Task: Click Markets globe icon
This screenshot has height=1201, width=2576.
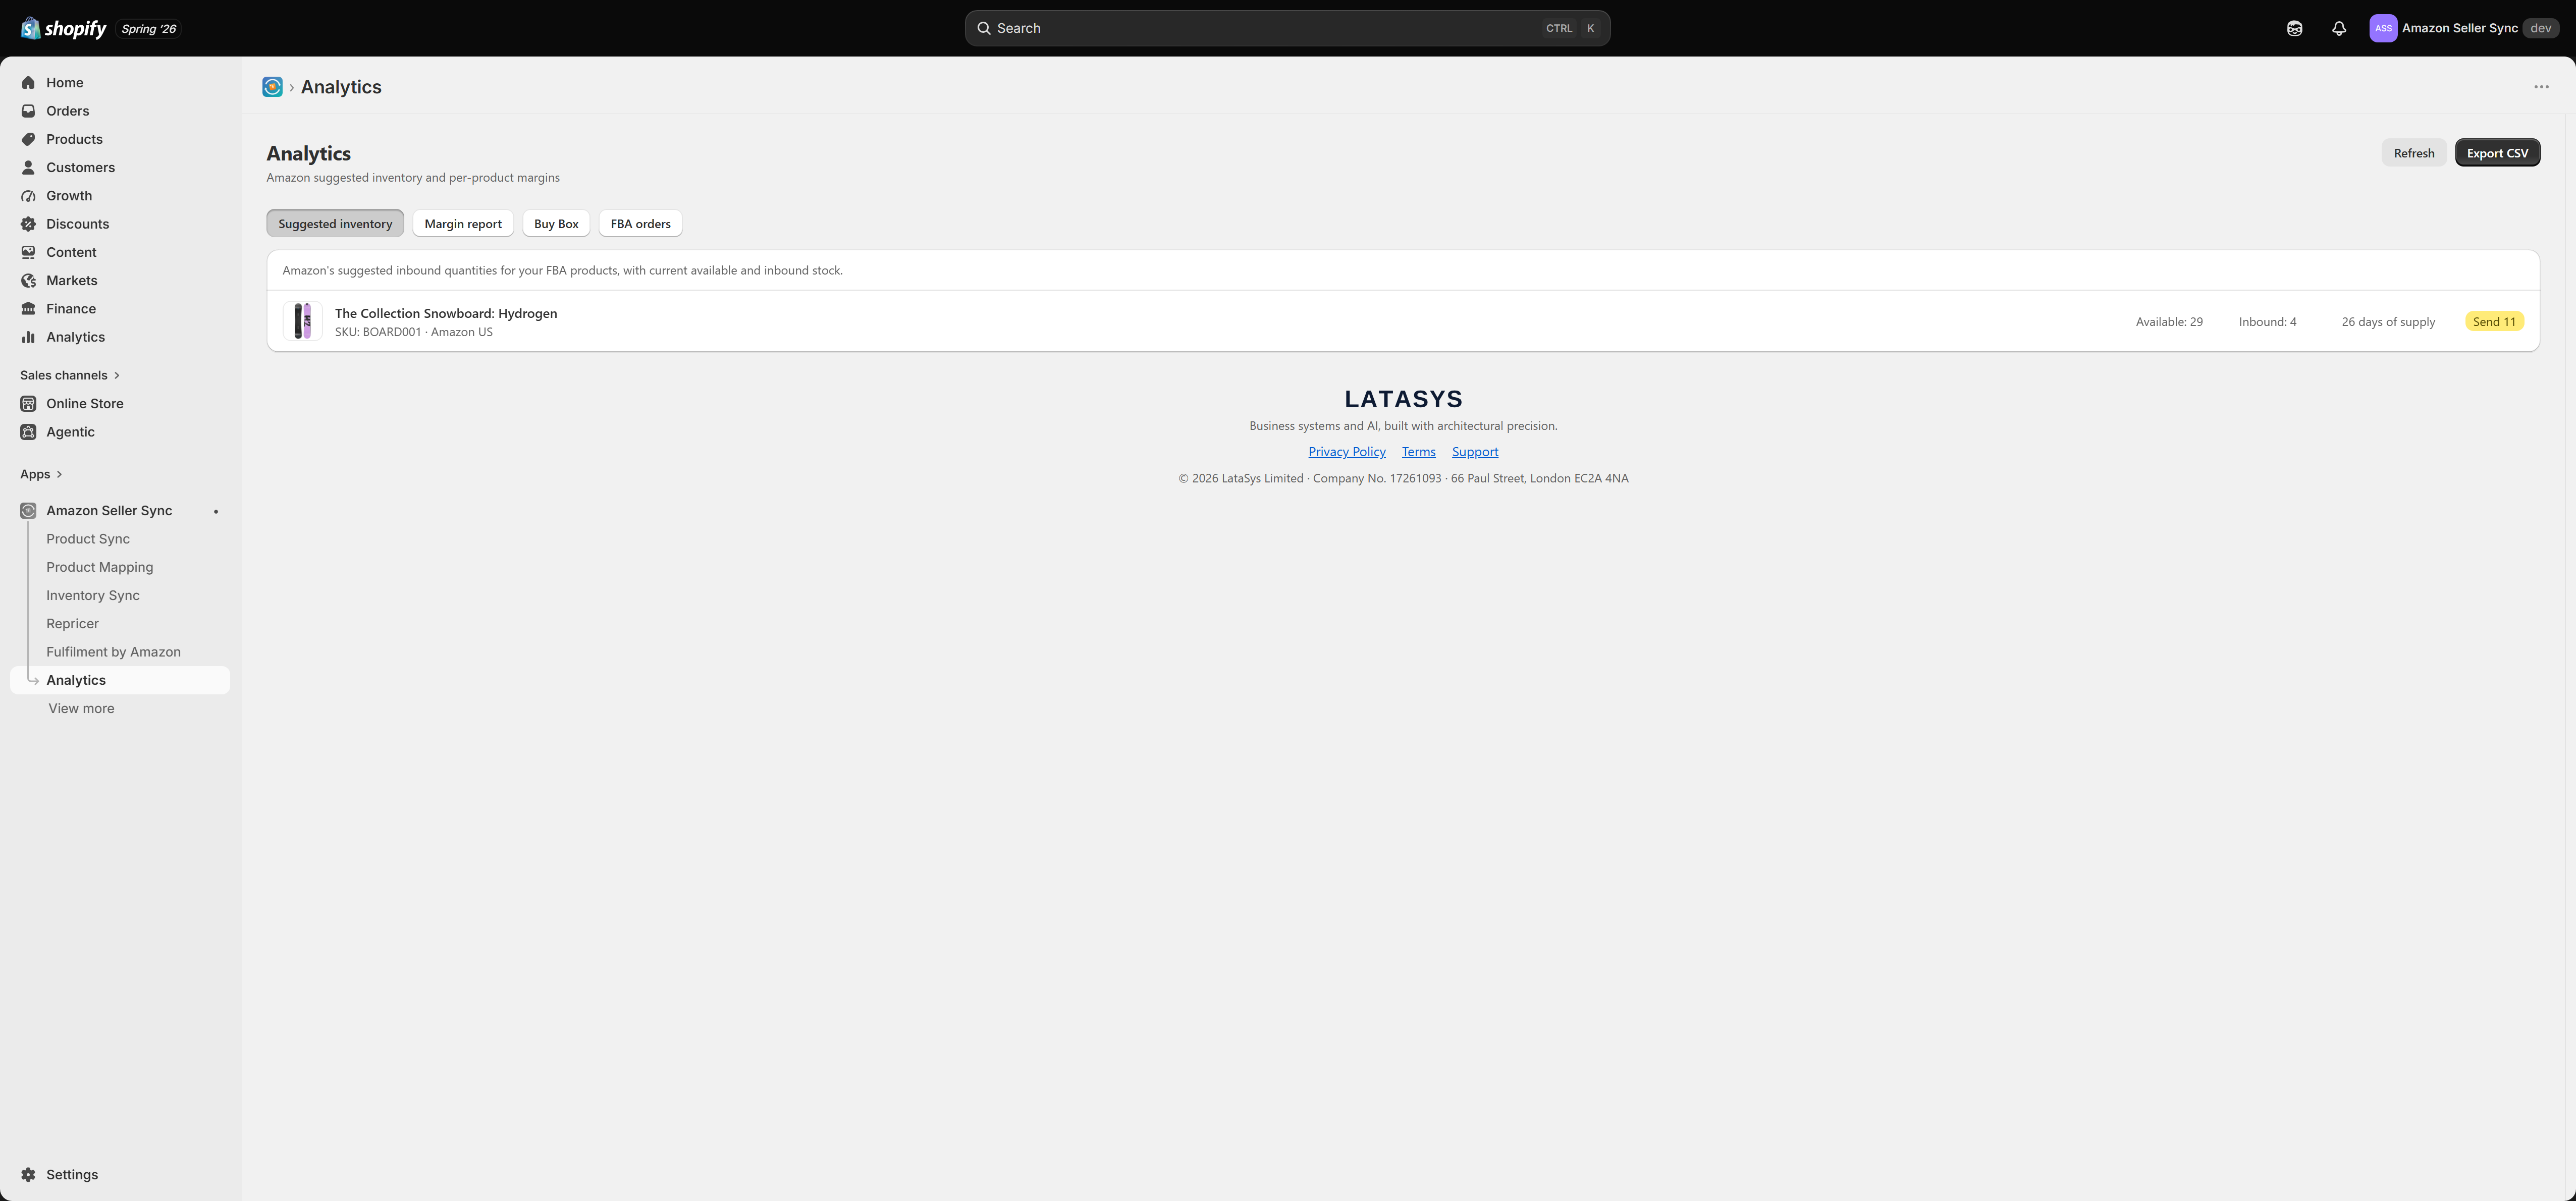Action: 28,281
